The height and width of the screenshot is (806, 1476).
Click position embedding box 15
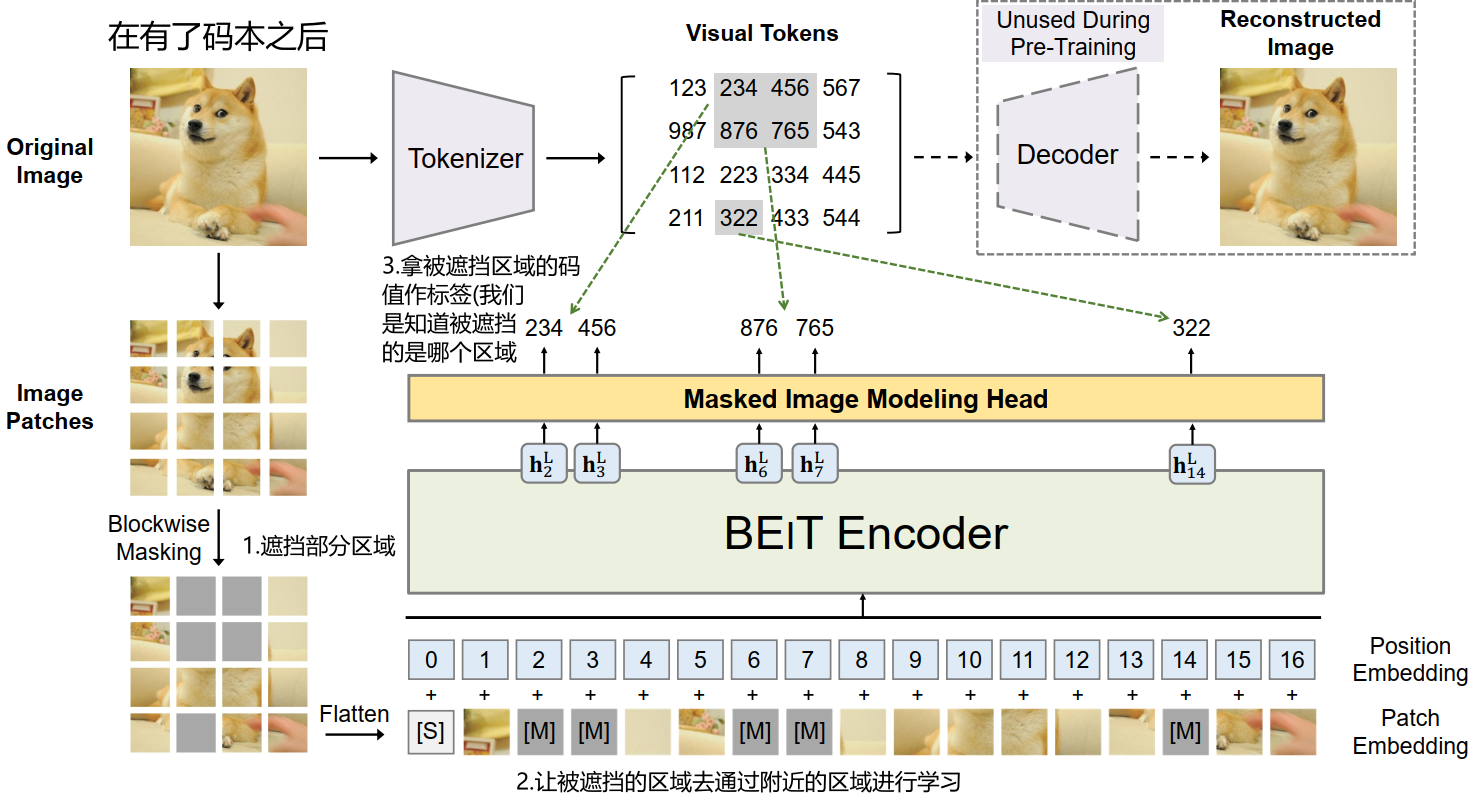(1239, 660)
